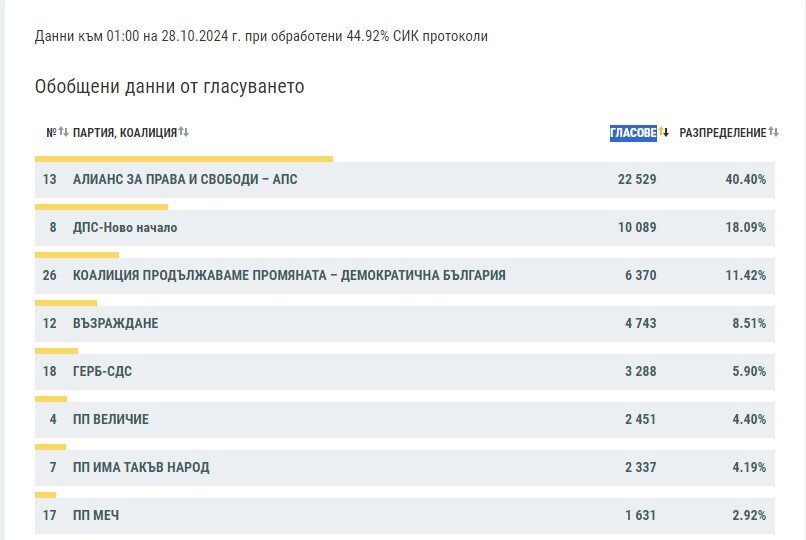Select the ПРОДЪЛЖАВАМЕ ПРОМЯНАТА – ДЕМОКРАТИЧНА БЪЛГАРИЯ row
Image resolution: width=806 pixels, height=540 pixels.
click(x=405, y=275)
